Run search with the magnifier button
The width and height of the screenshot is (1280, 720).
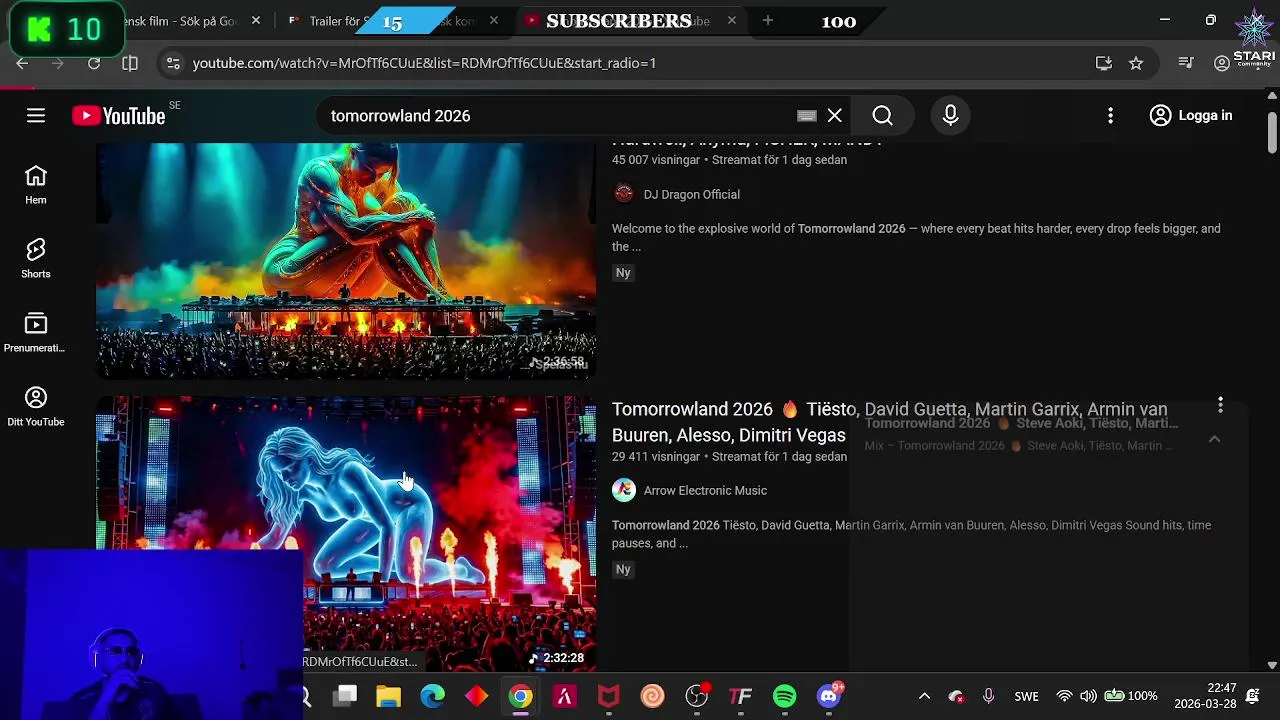click(882, 116)
